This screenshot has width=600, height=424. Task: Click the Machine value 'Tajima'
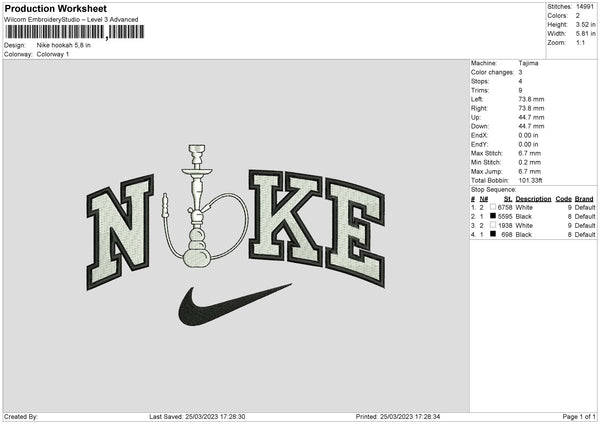point(528,63)
